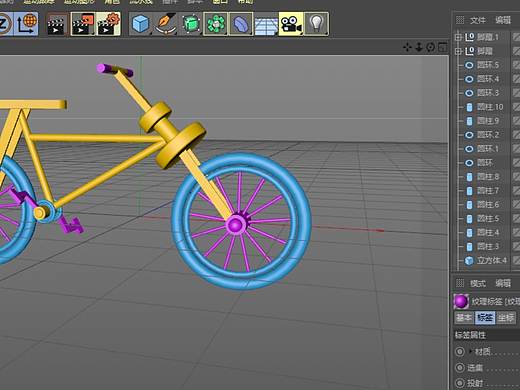Select the 立方体.4 cube icon
The image size is (520, 390).
coord(469,261)
